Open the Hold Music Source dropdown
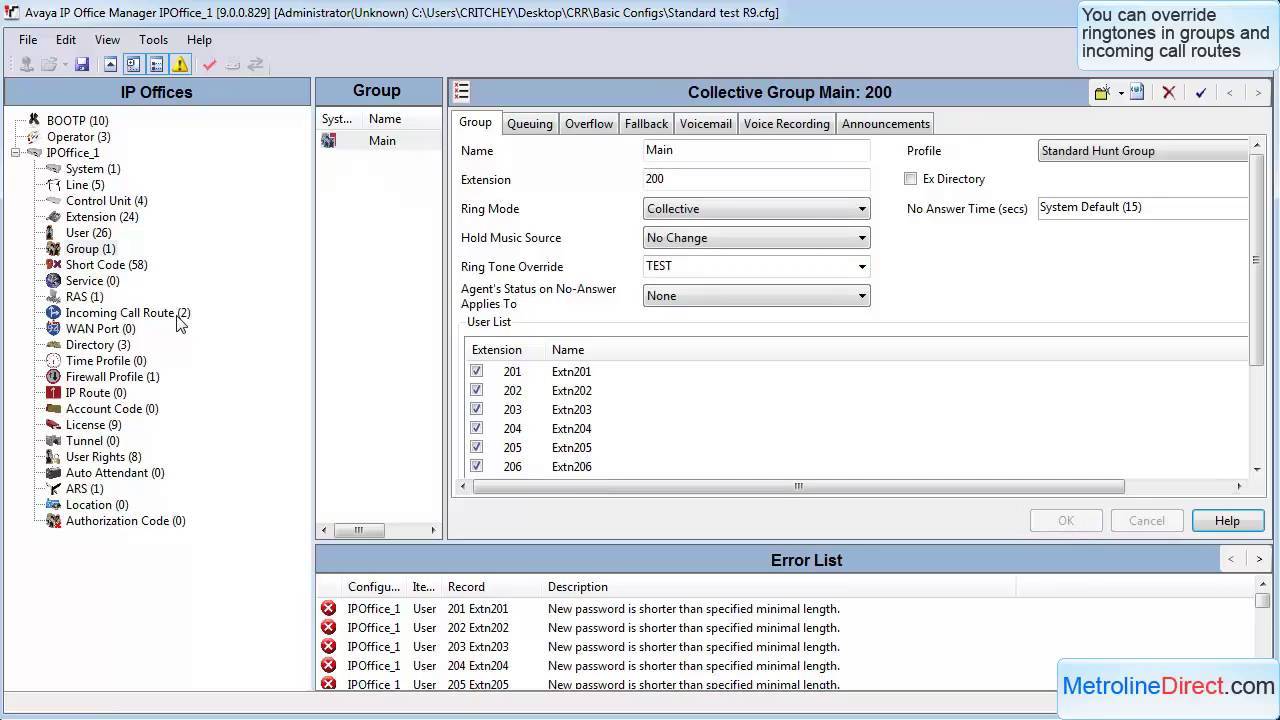Image resolution: width=1280 pixels, height=720 pixels. tap(862, 238)
